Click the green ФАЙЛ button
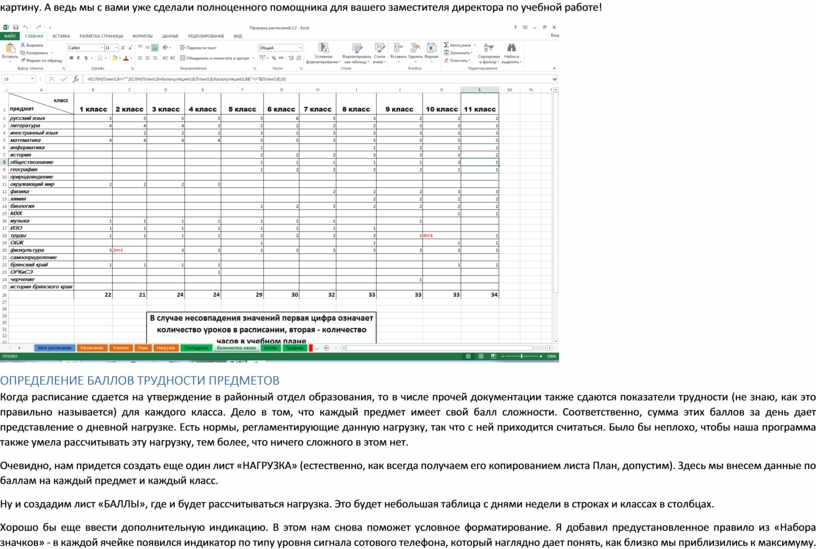 click(x=9, y=35)
